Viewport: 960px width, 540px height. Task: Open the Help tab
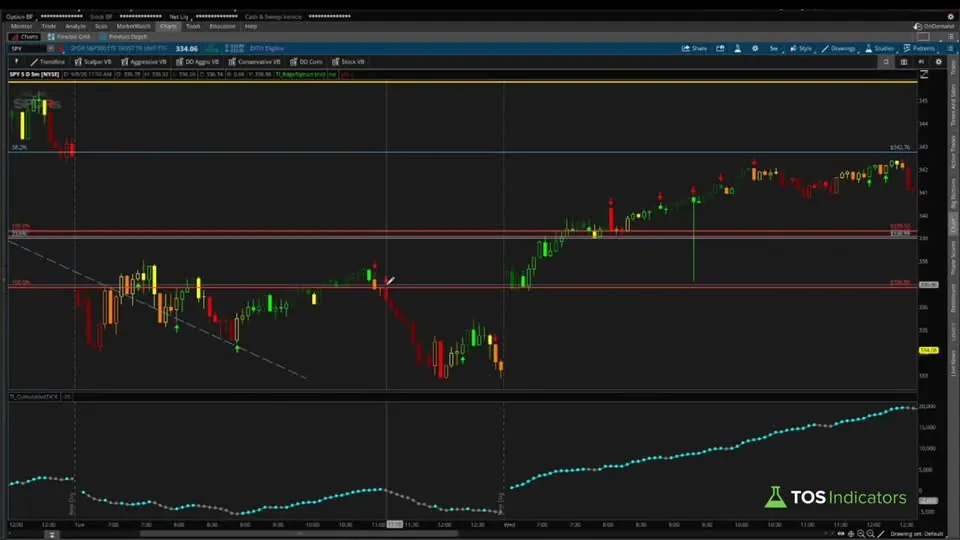pyautogui.click(x=251, y=26)
